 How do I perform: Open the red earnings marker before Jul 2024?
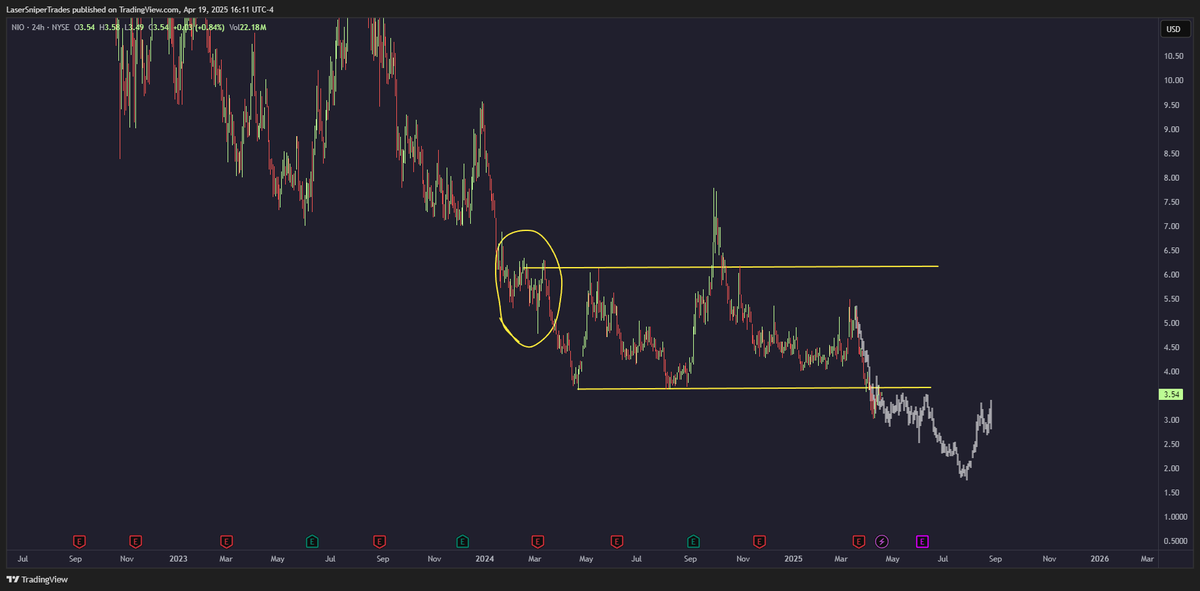[x=616, y=541]
